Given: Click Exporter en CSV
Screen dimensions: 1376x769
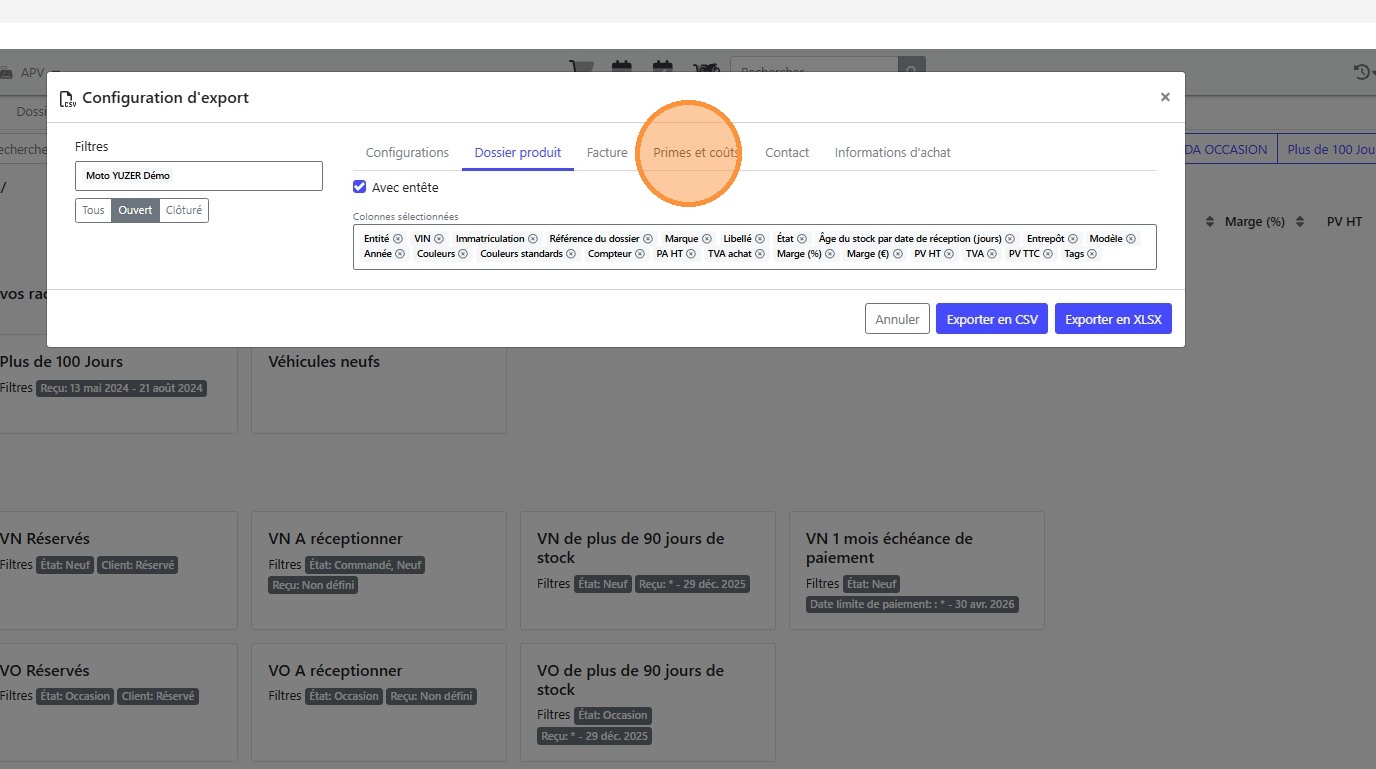Looking at the screenshot, I should 992,319.
